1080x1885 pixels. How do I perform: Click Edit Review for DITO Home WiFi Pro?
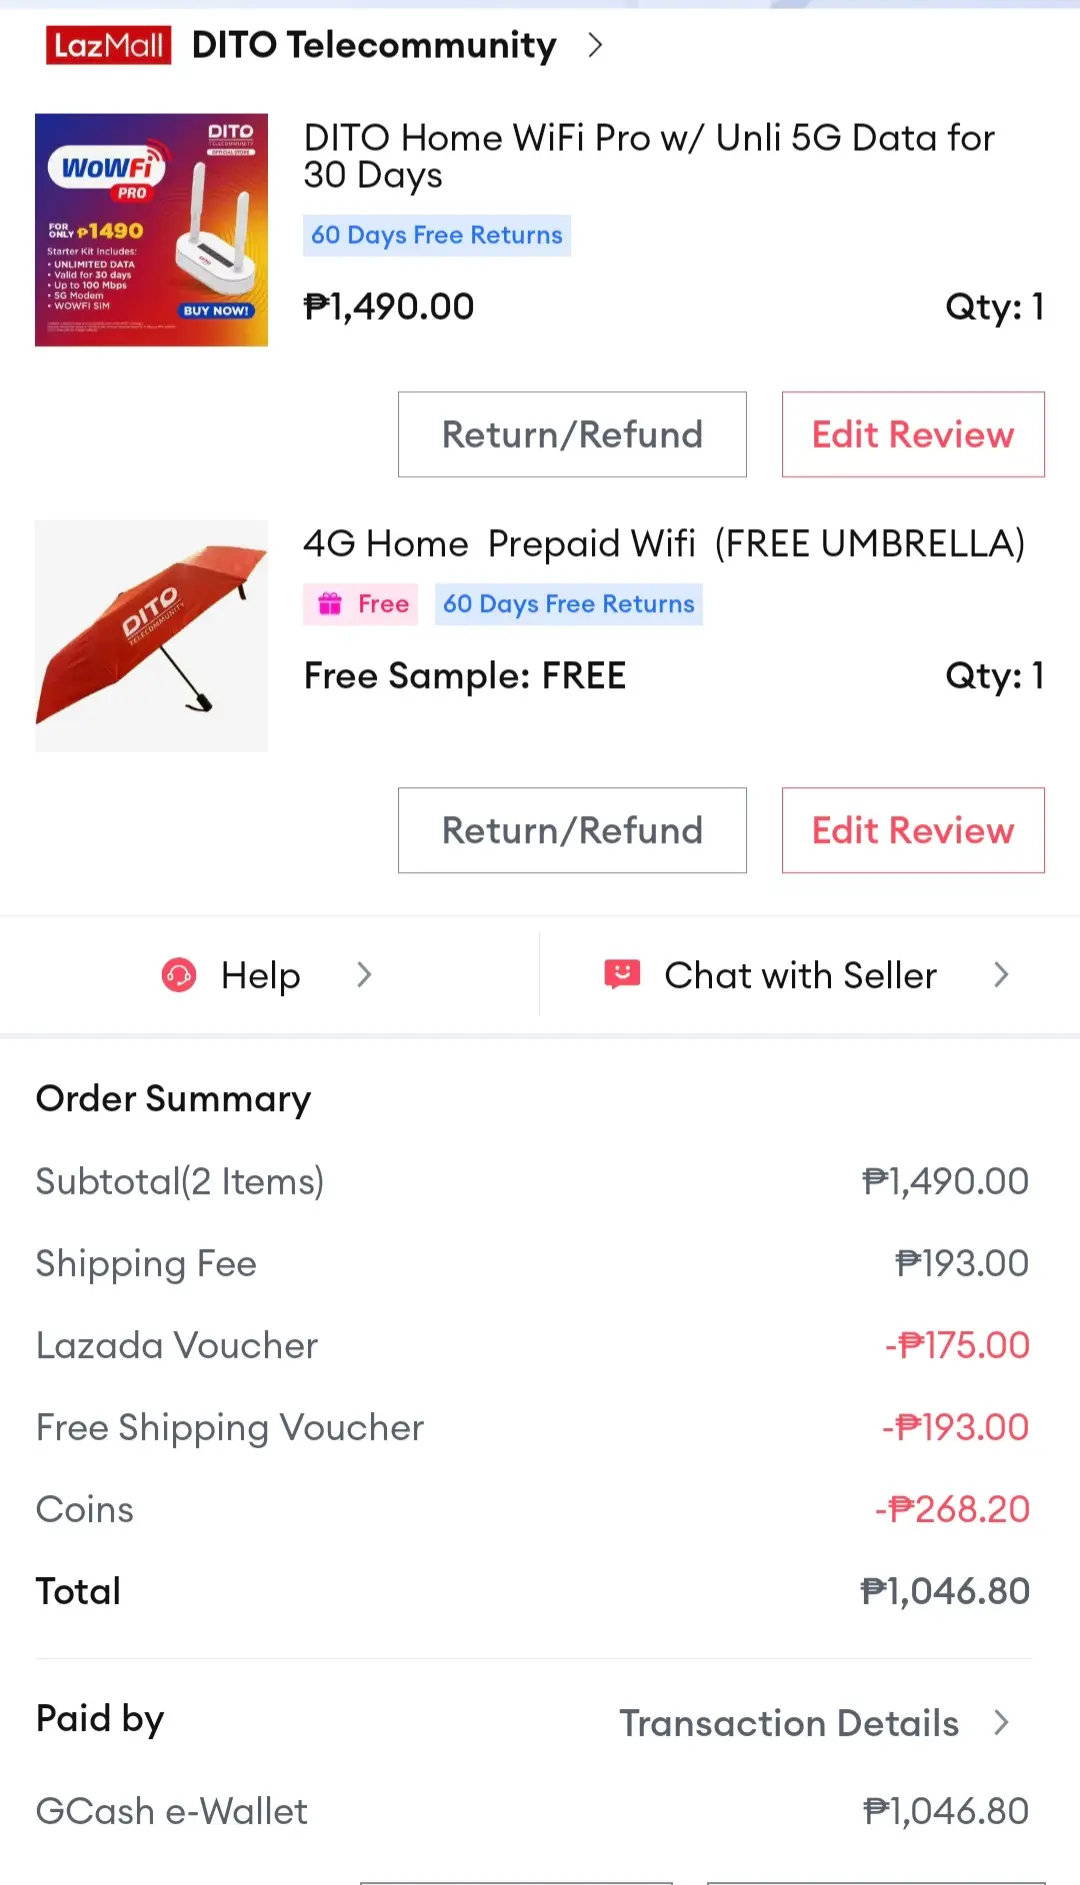tap(913, 434)
